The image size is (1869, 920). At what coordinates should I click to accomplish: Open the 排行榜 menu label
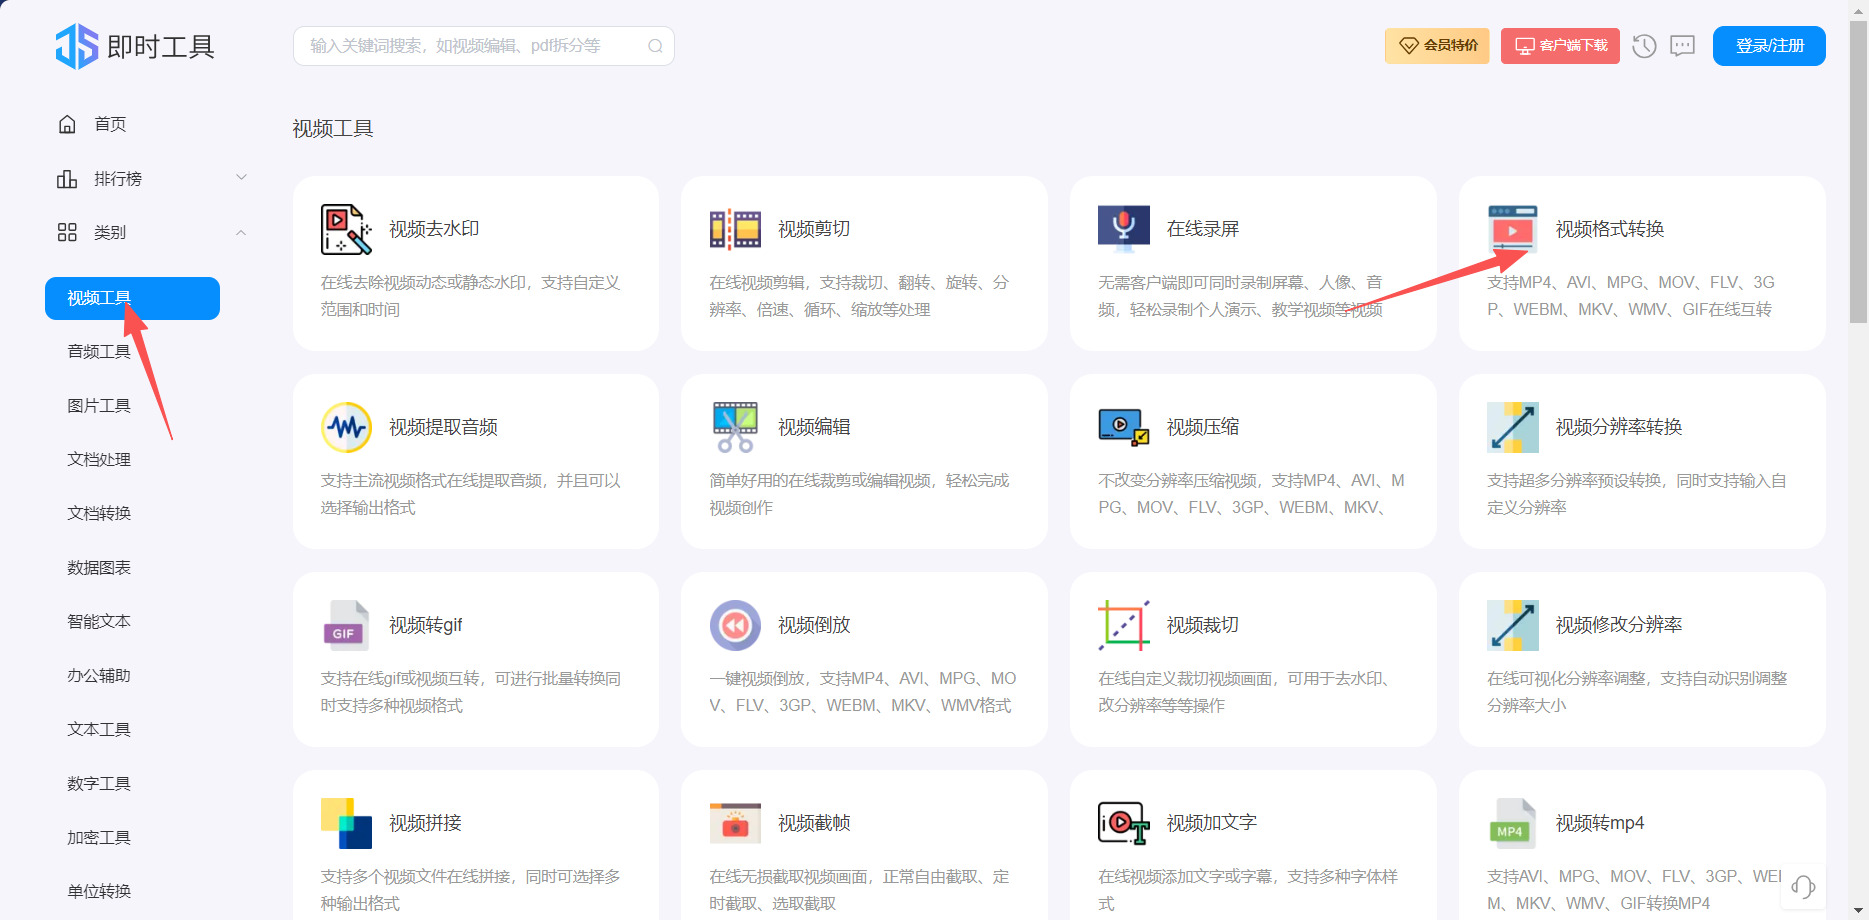[x=118, y=178]
